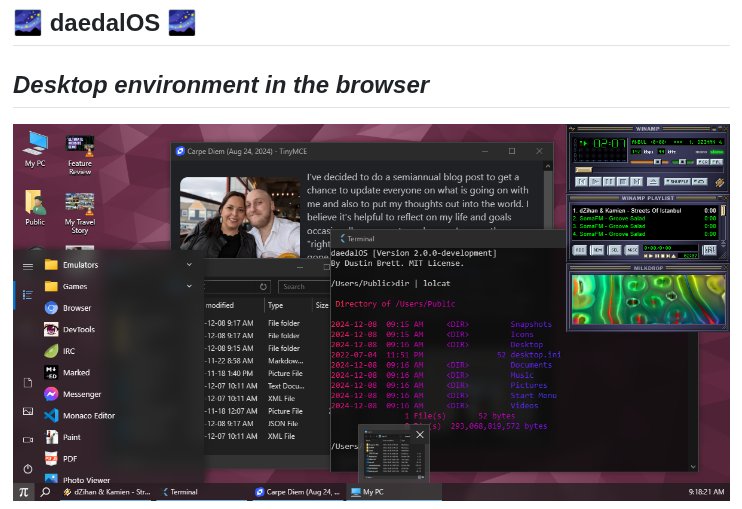Click the pi Start button on taskbar
Screen dimensions: 742x509
pos(24,492)
